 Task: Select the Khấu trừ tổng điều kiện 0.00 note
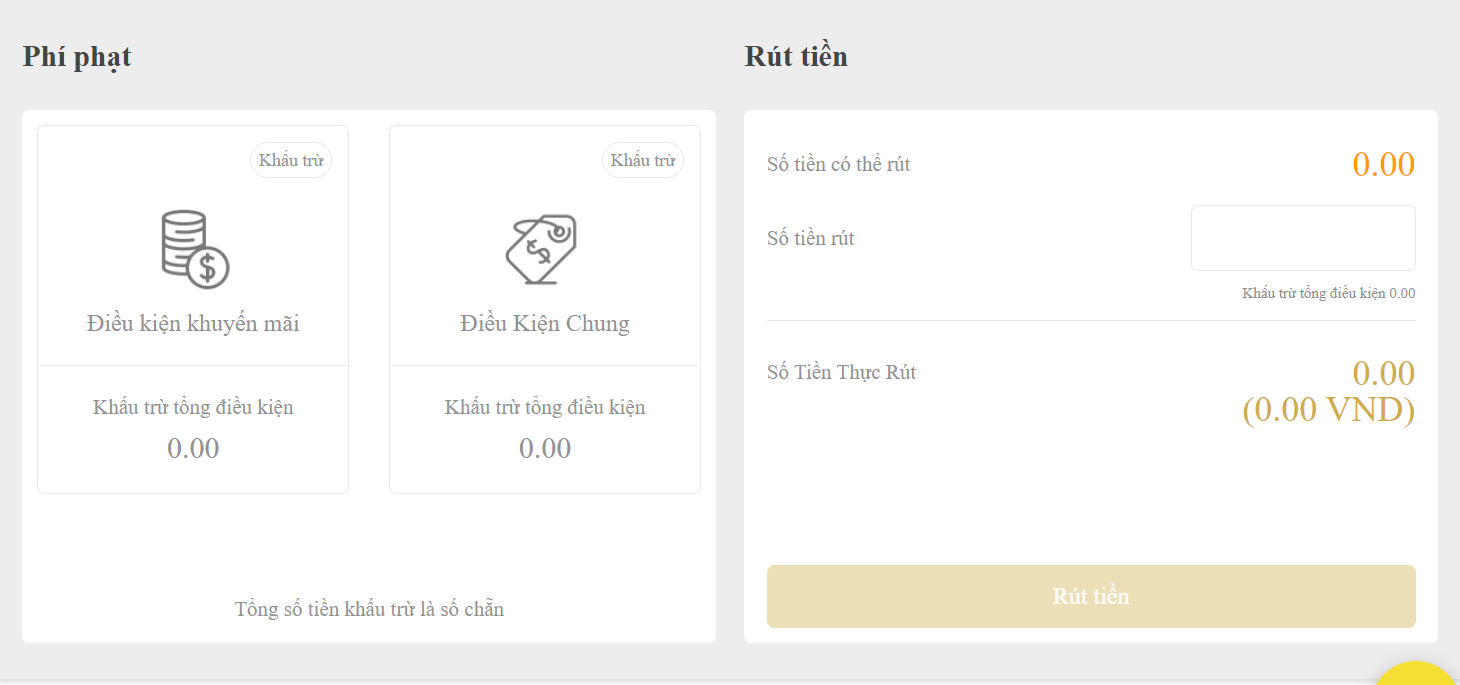(1328, 293)
